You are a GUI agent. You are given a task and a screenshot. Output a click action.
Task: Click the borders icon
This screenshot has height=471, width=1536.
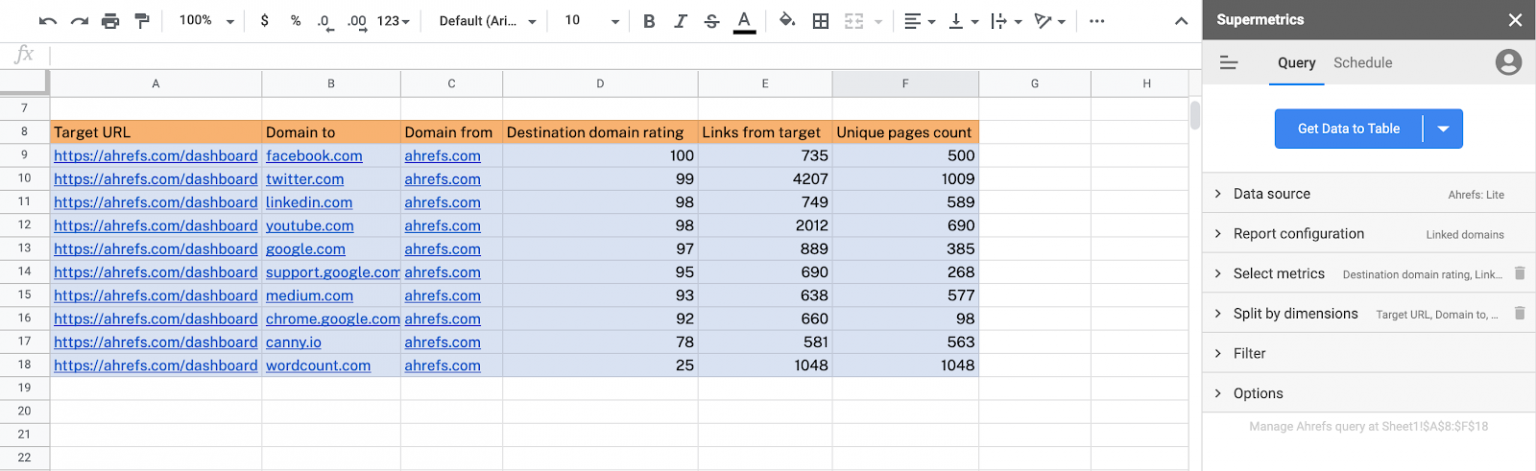(x=820, y=21)
